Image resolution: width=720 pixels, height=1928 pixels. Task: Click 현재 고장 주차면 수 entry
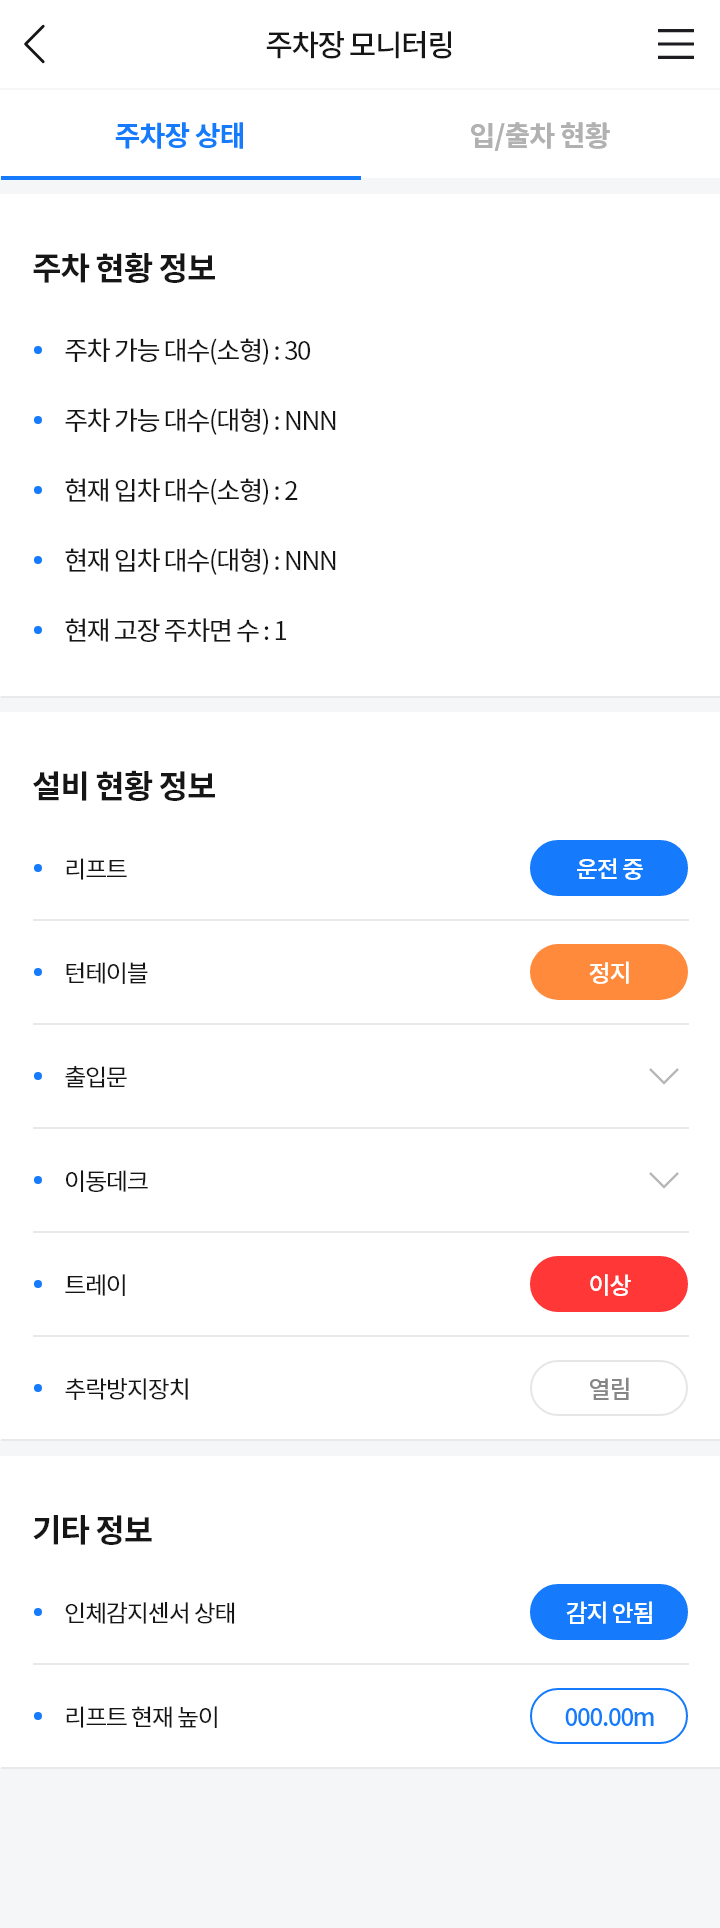[176, 630]
